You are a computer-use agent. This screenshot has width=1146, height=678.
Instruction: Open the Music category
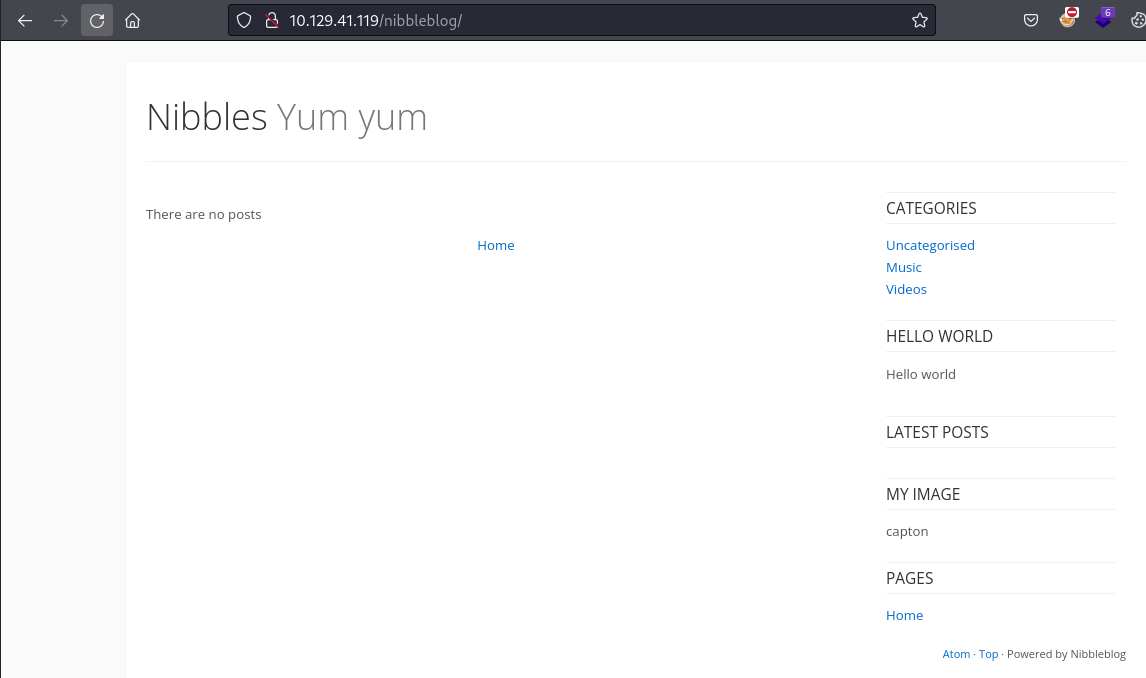[904, 267]
